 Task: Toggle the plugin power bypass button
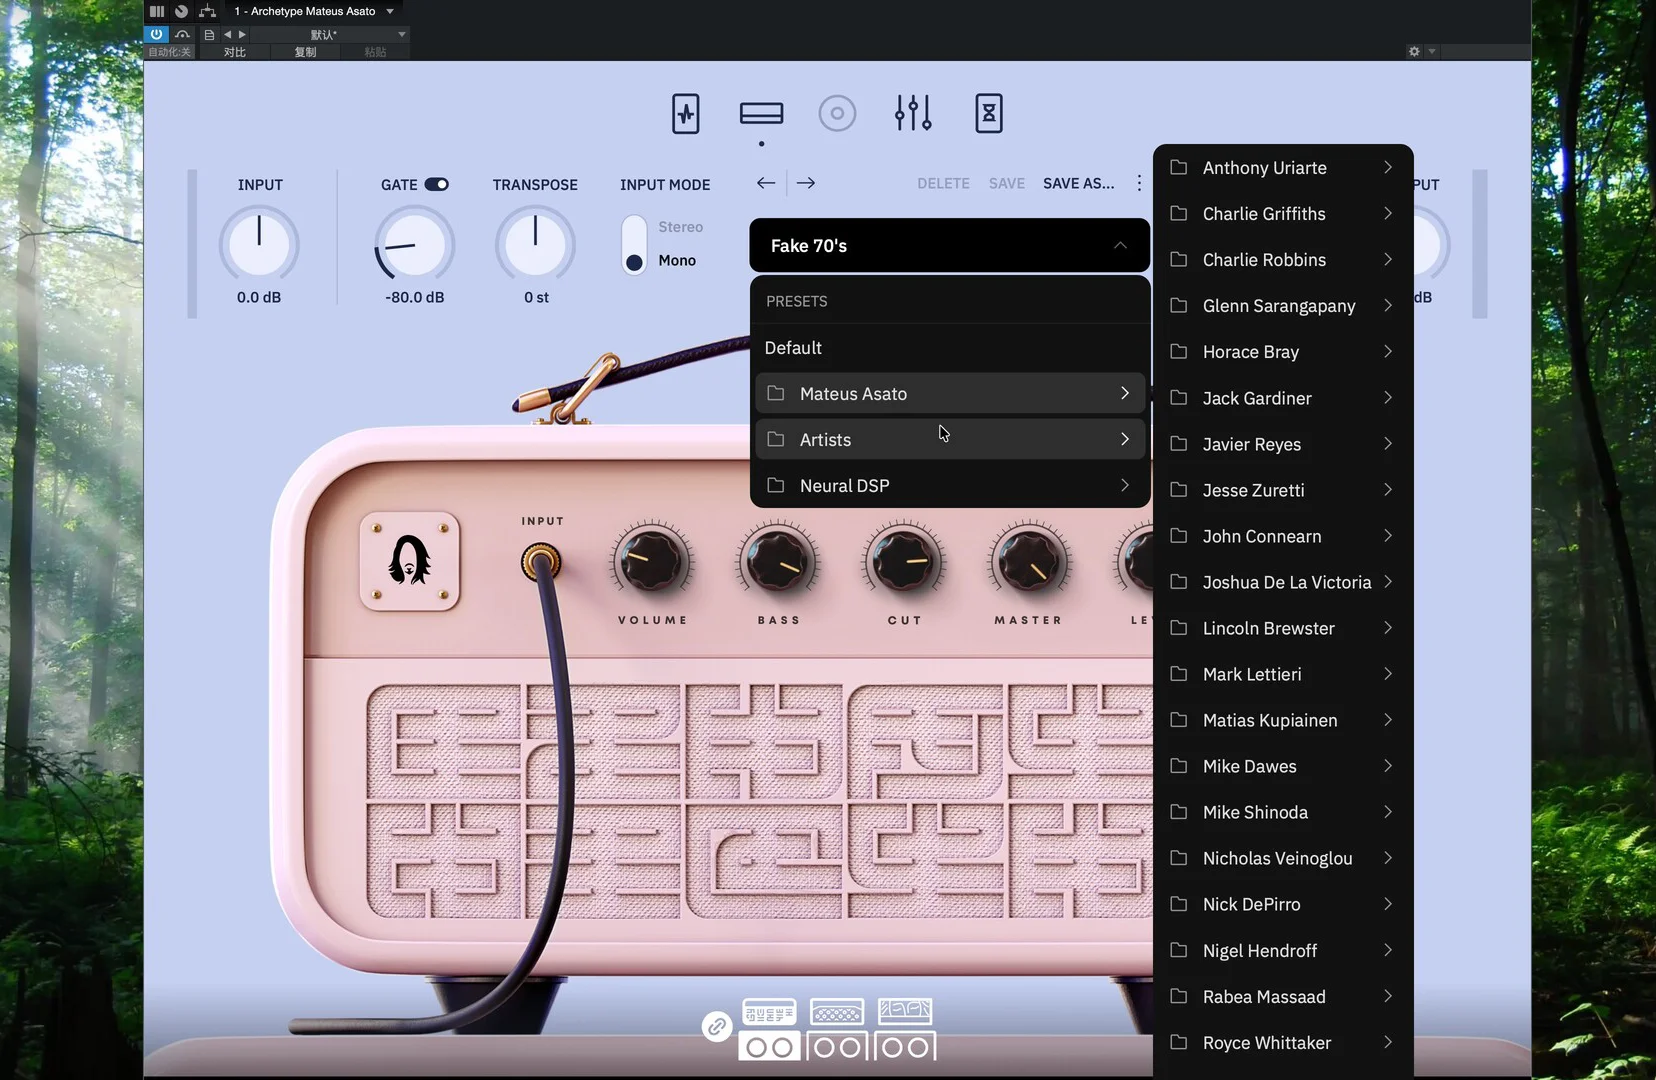pos(156,34)
